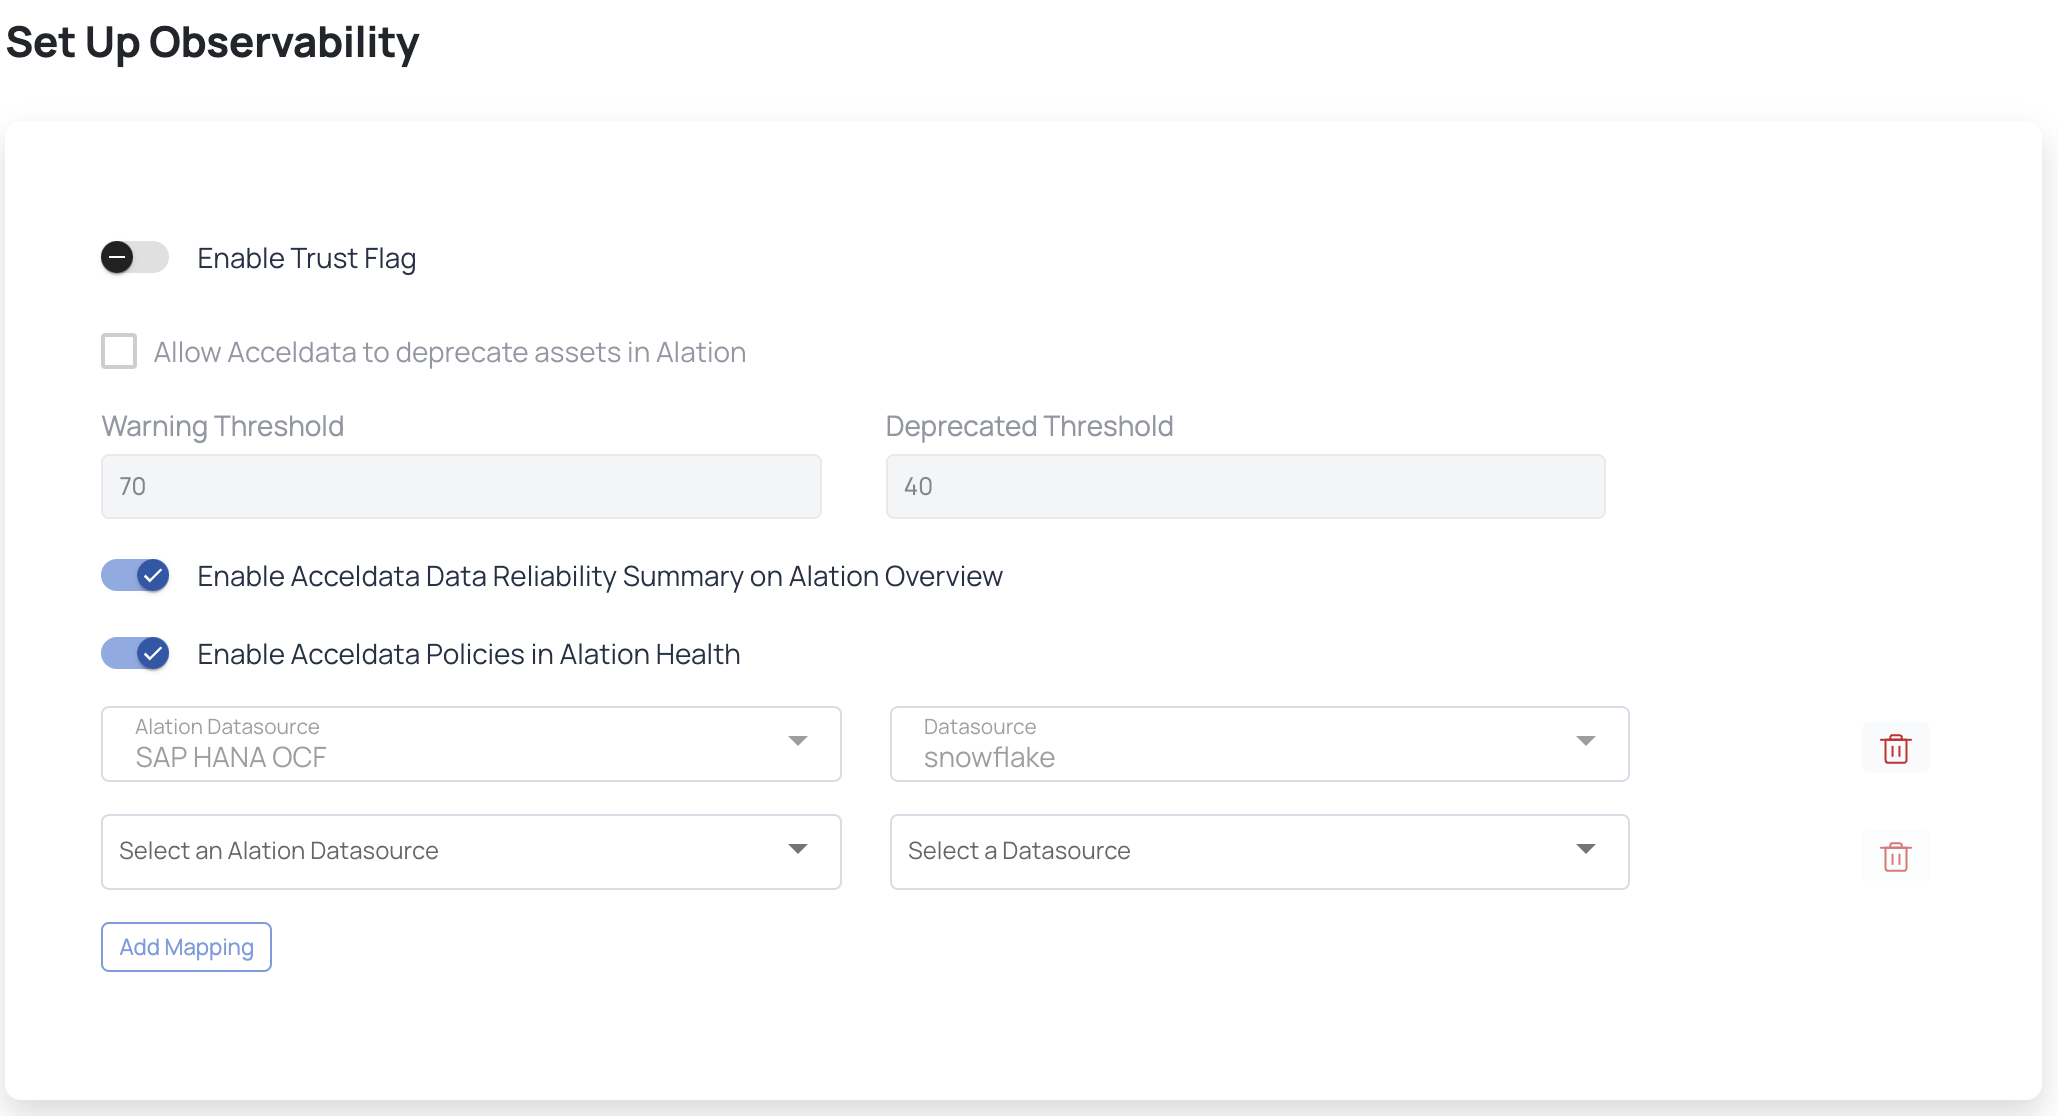Click the Warning Threshold input field
Screen dimensions: 2058x1116
[x=461, y=486]
